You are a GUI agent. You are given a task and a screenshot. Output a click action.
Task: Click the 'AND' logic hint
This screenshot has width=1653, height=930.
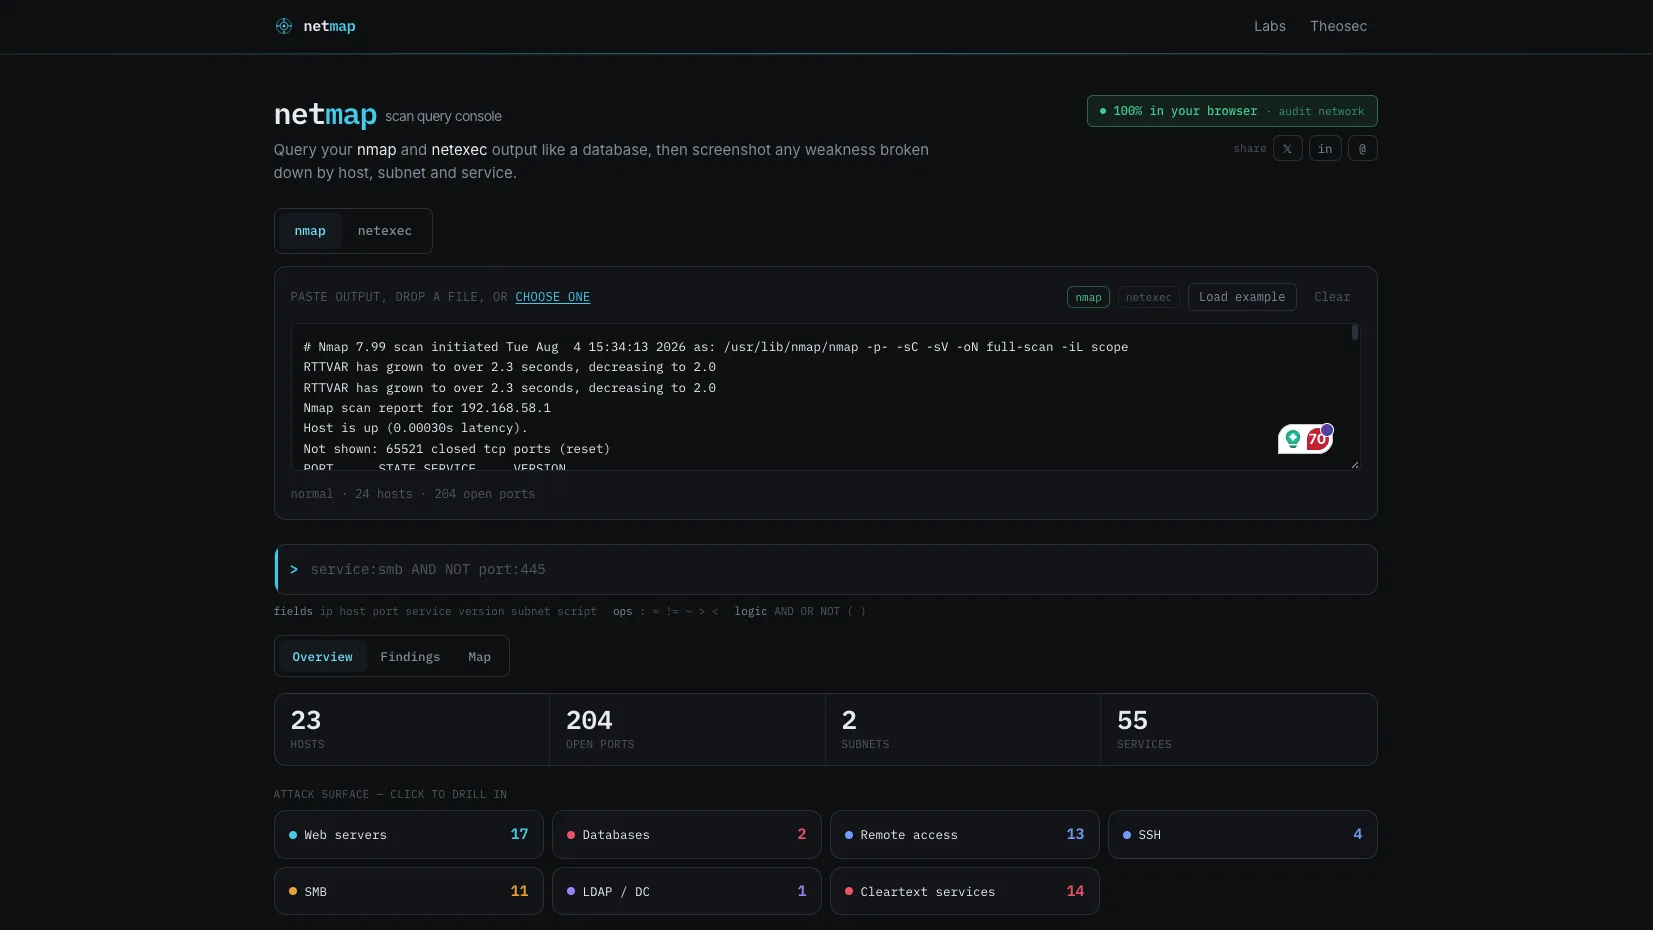[784, 611]
